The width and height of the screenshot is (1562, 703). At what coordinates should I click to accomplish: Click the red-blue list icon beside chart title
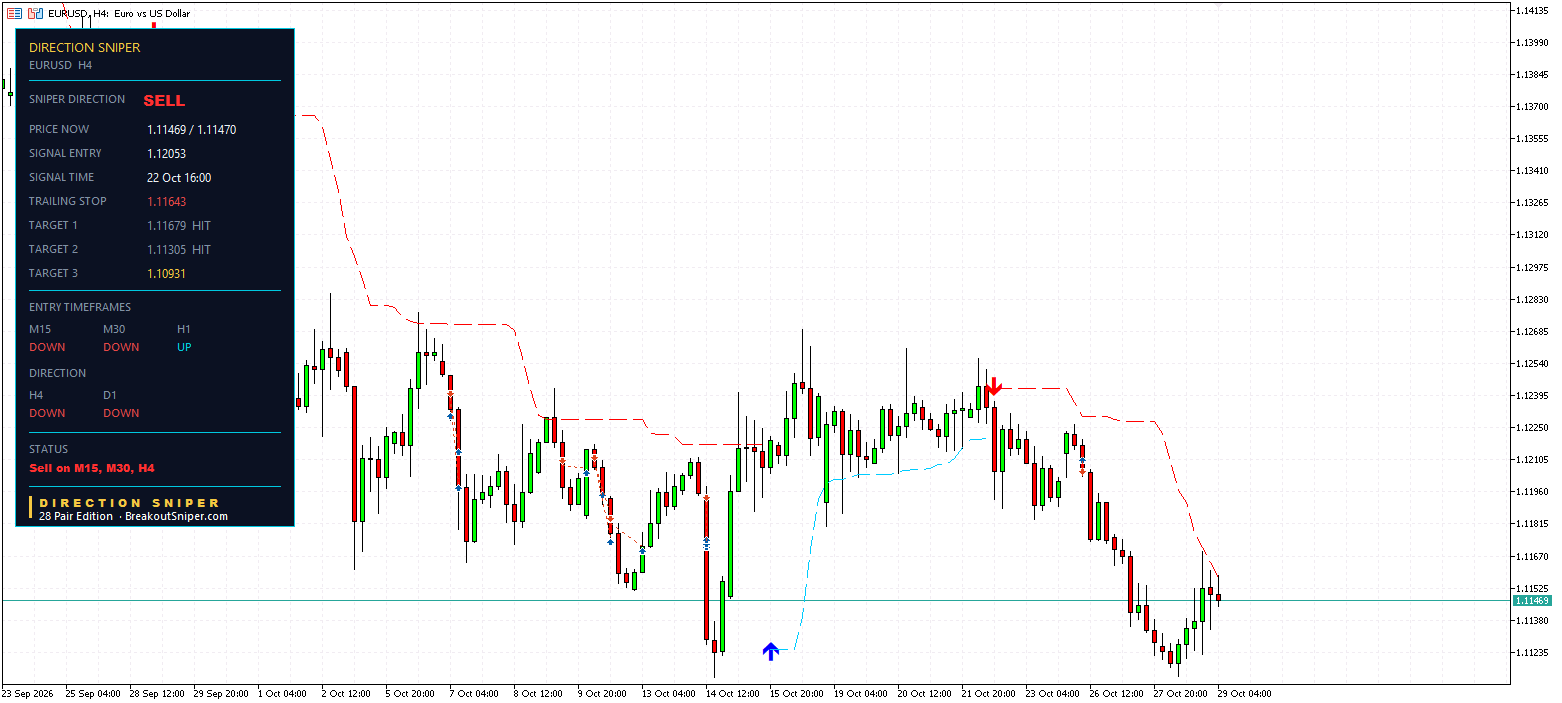pyautogui.click(x=14, y=13)
